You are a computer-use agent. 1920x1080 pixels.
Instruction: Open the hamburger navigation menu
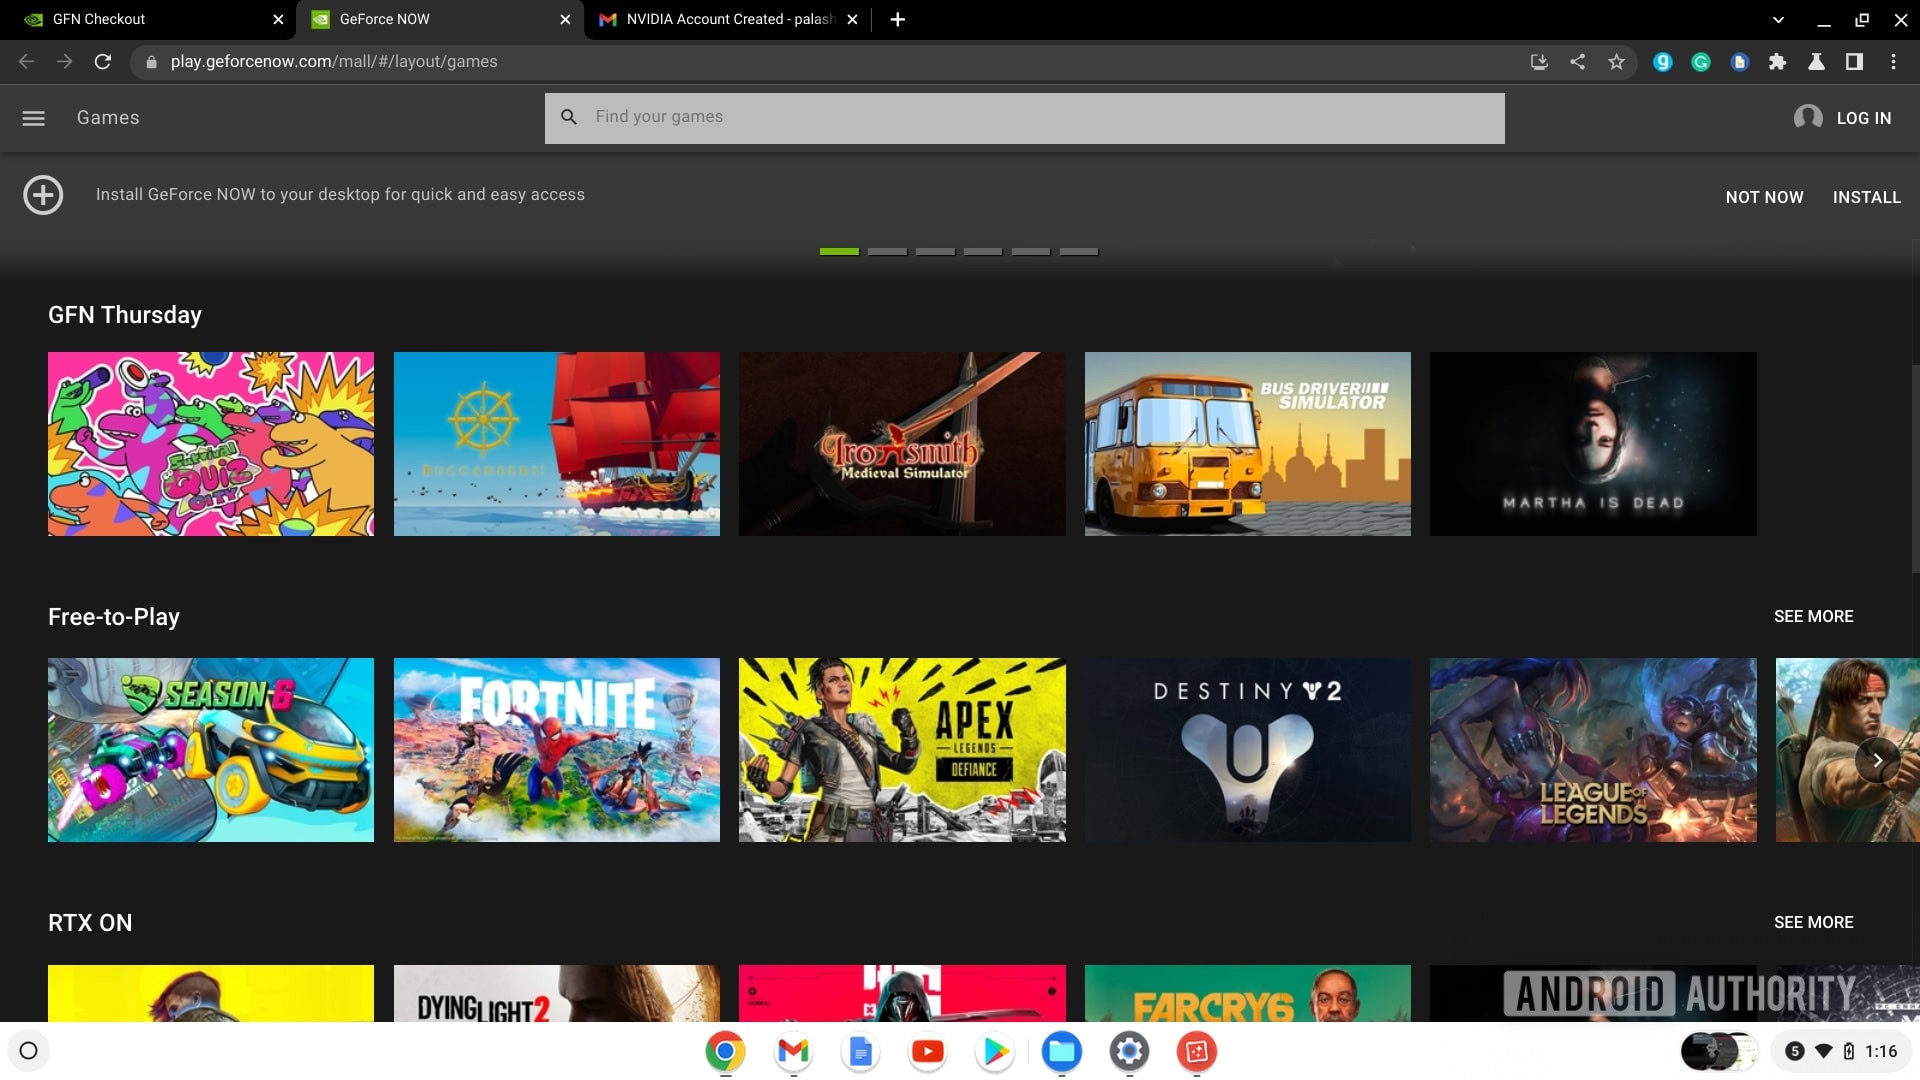coord(33,118)
